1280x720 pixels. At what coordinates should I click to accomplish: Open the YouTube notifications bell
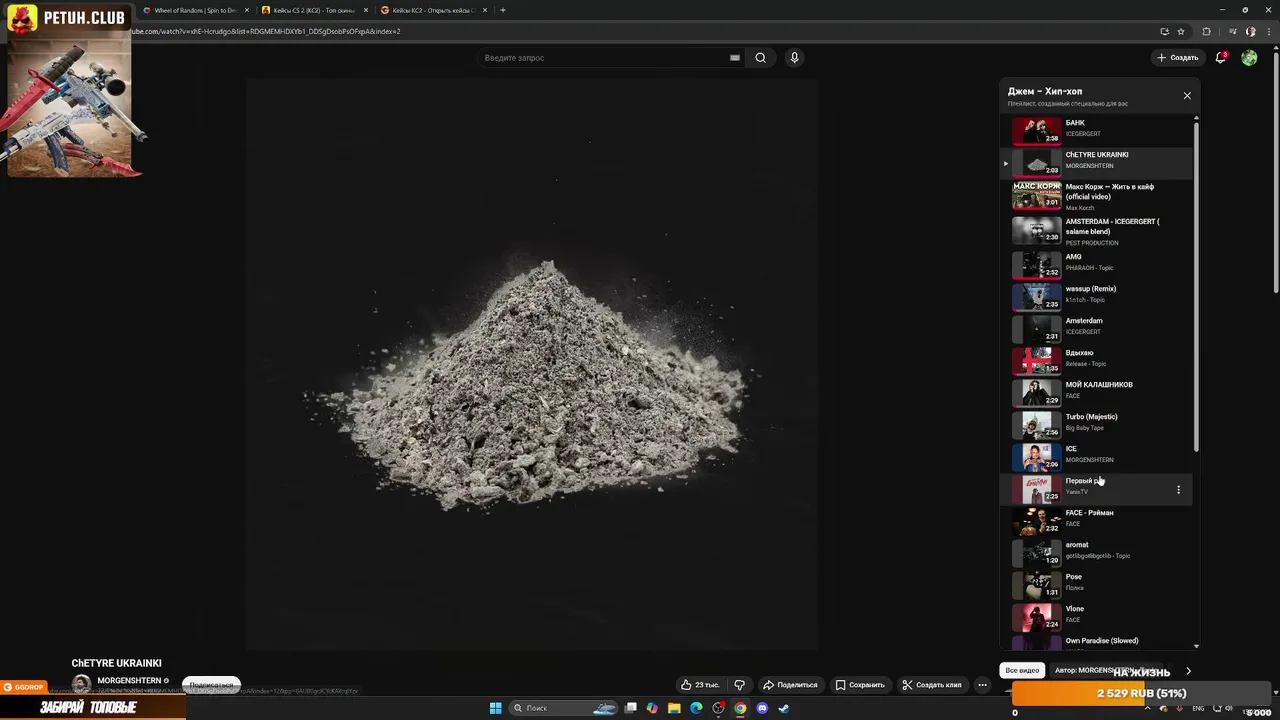click(x=1220, y=58)
